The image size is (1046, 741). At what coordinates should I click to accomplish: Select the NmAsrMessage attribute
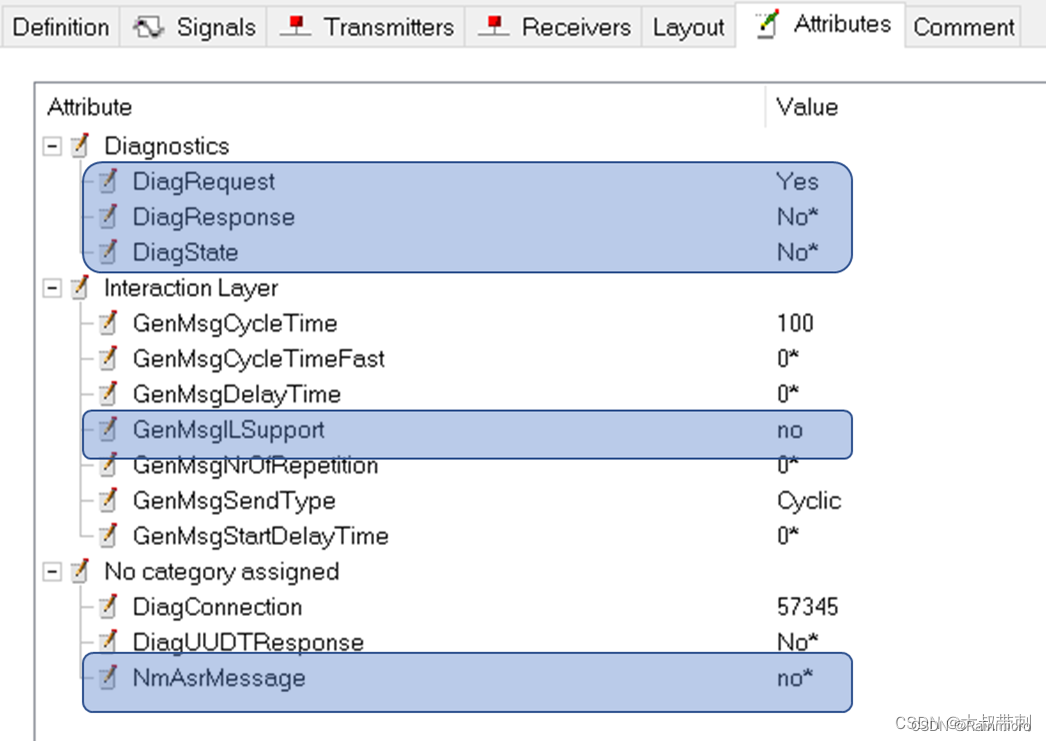coord(219,678)
